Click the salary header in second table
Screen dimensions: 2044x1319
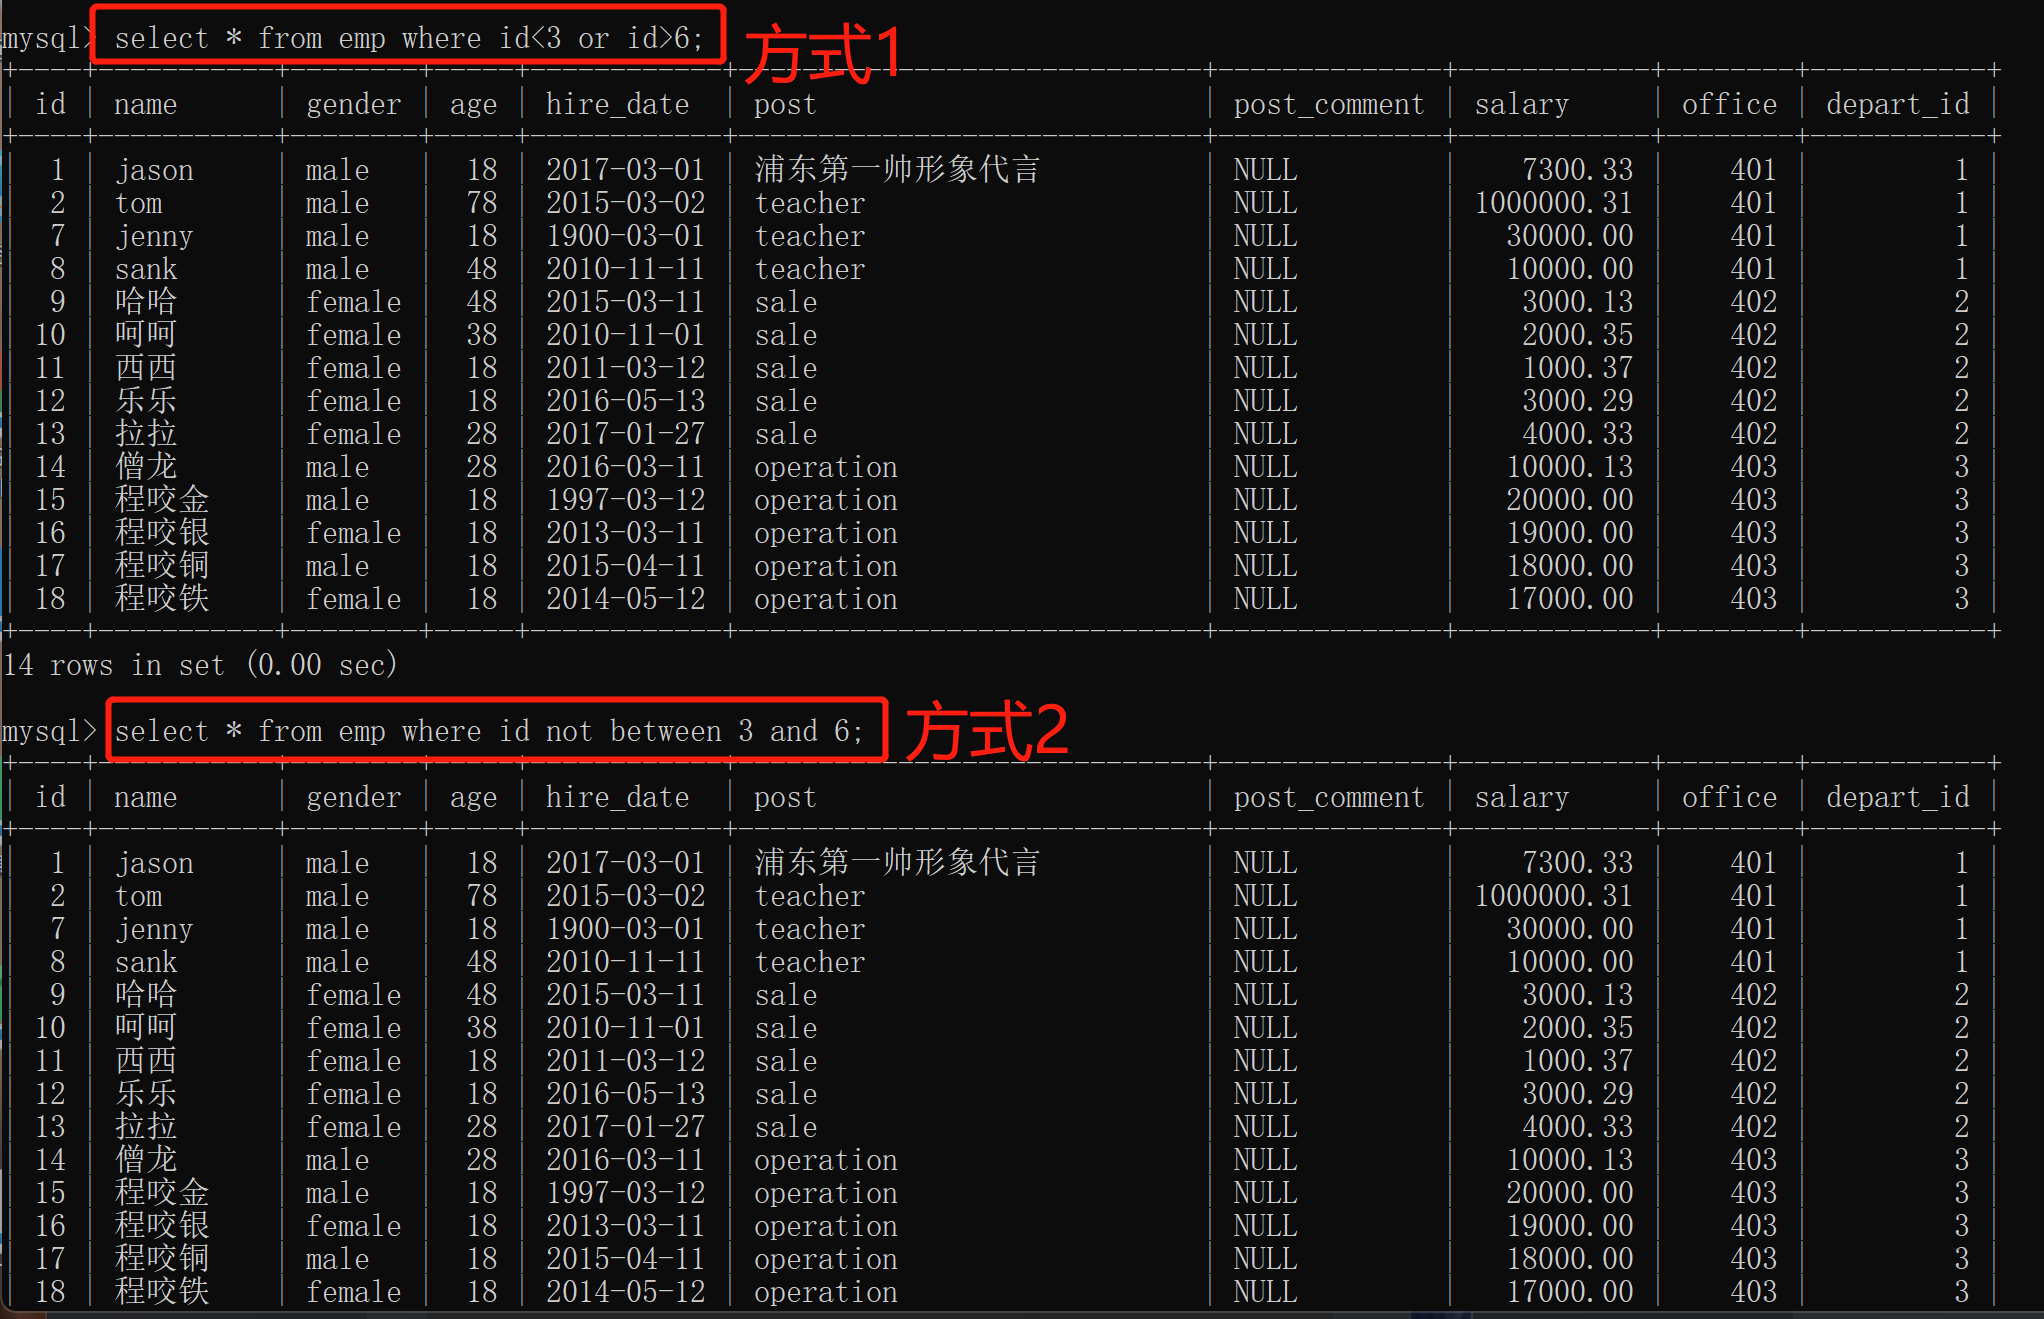1521,797
